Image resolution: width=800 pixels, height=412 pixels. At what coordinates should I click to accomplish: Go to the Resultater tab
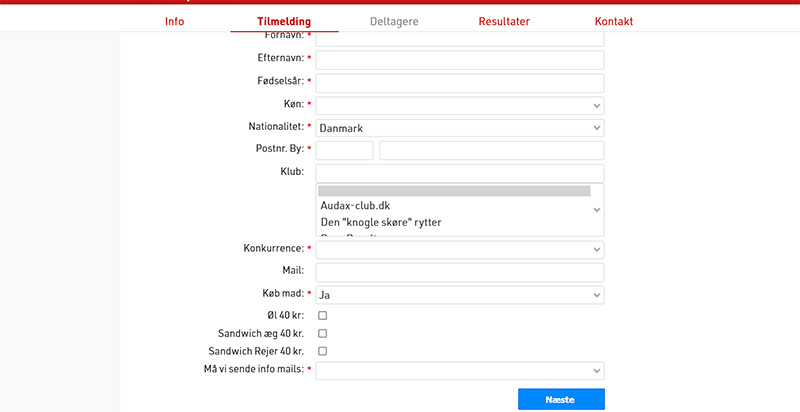[504, 21]
